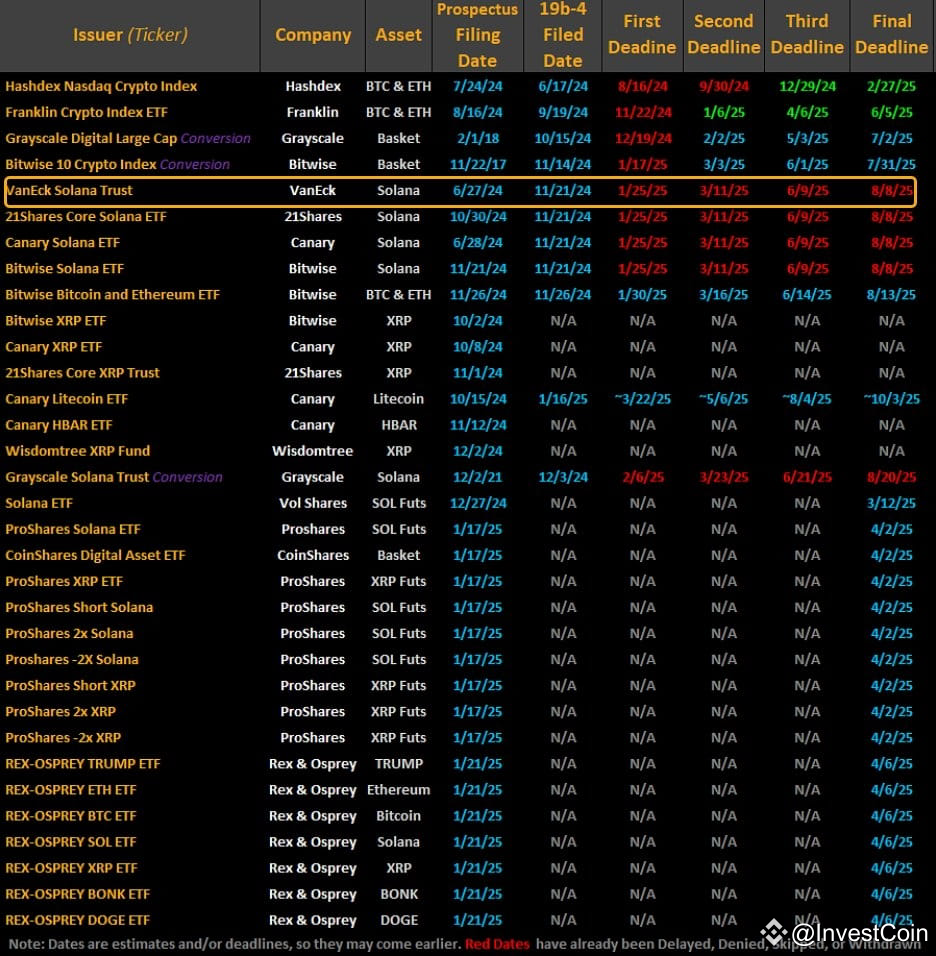Select the Issuer (Ticker) column header
This screenshot has height=956, width=936.
130,35
